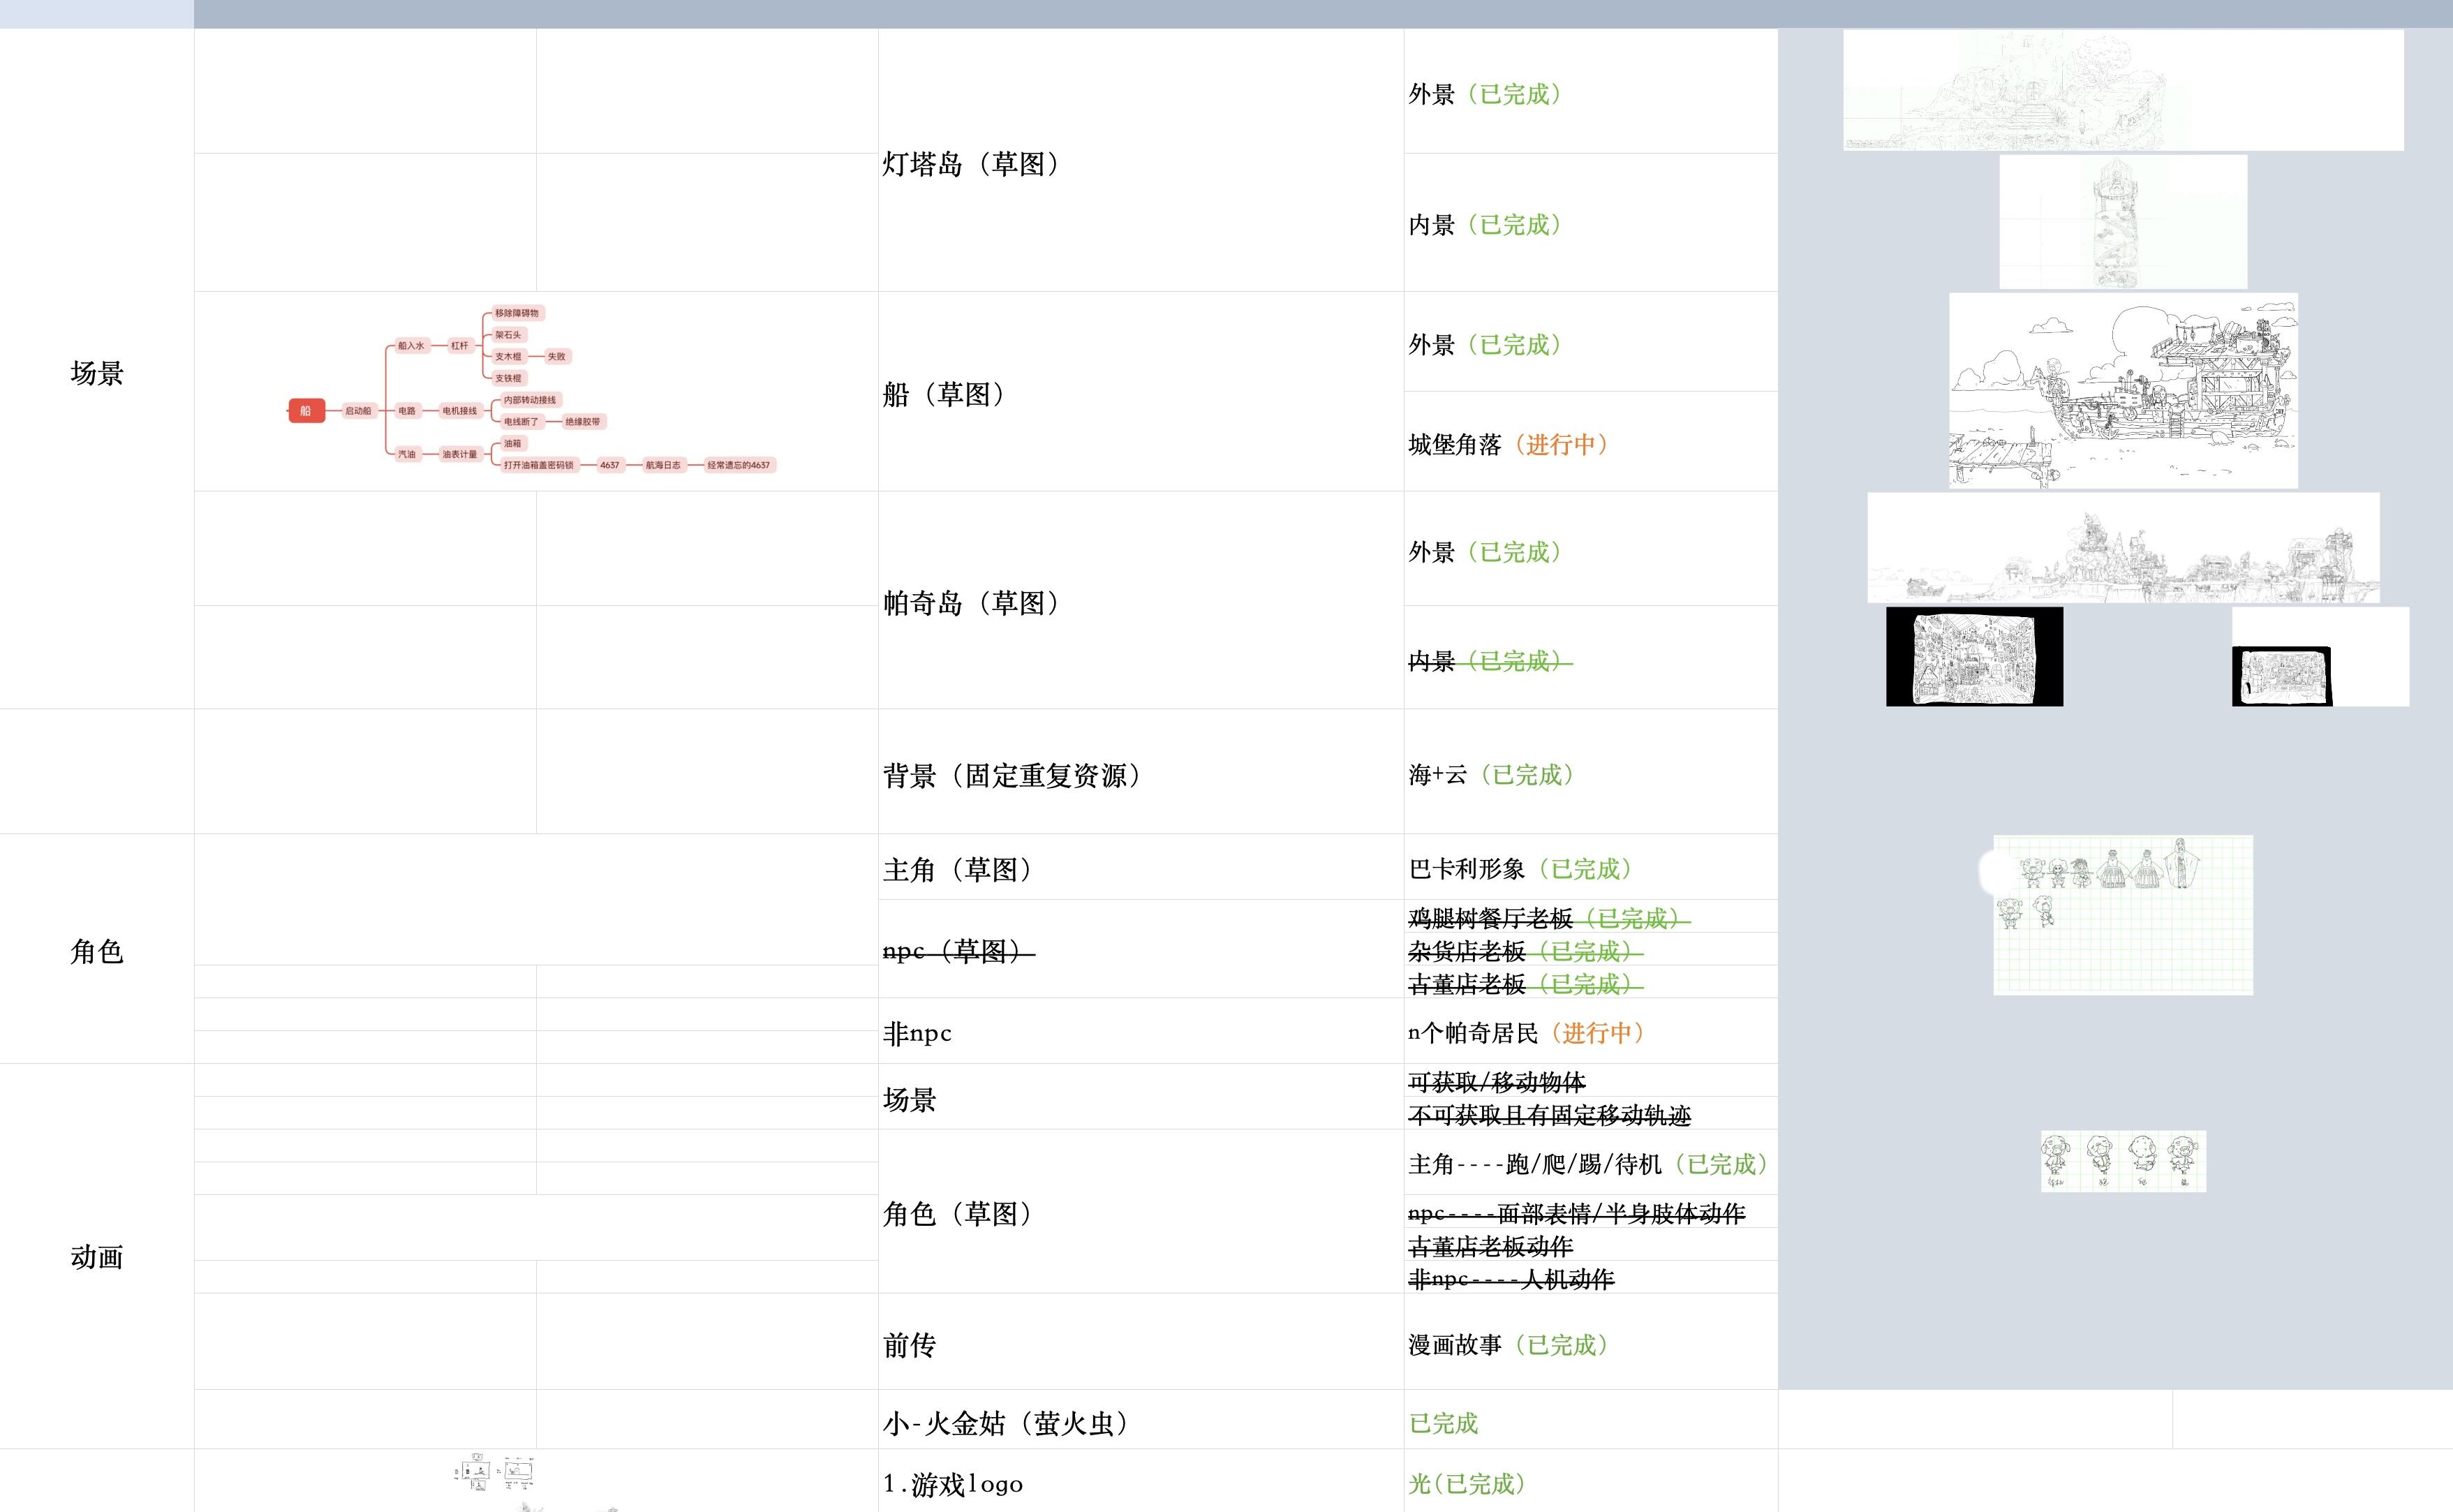Click the 绝缘胶带 mind map node
This screenshot has width=2453, height=1512.
pos(583,421)
